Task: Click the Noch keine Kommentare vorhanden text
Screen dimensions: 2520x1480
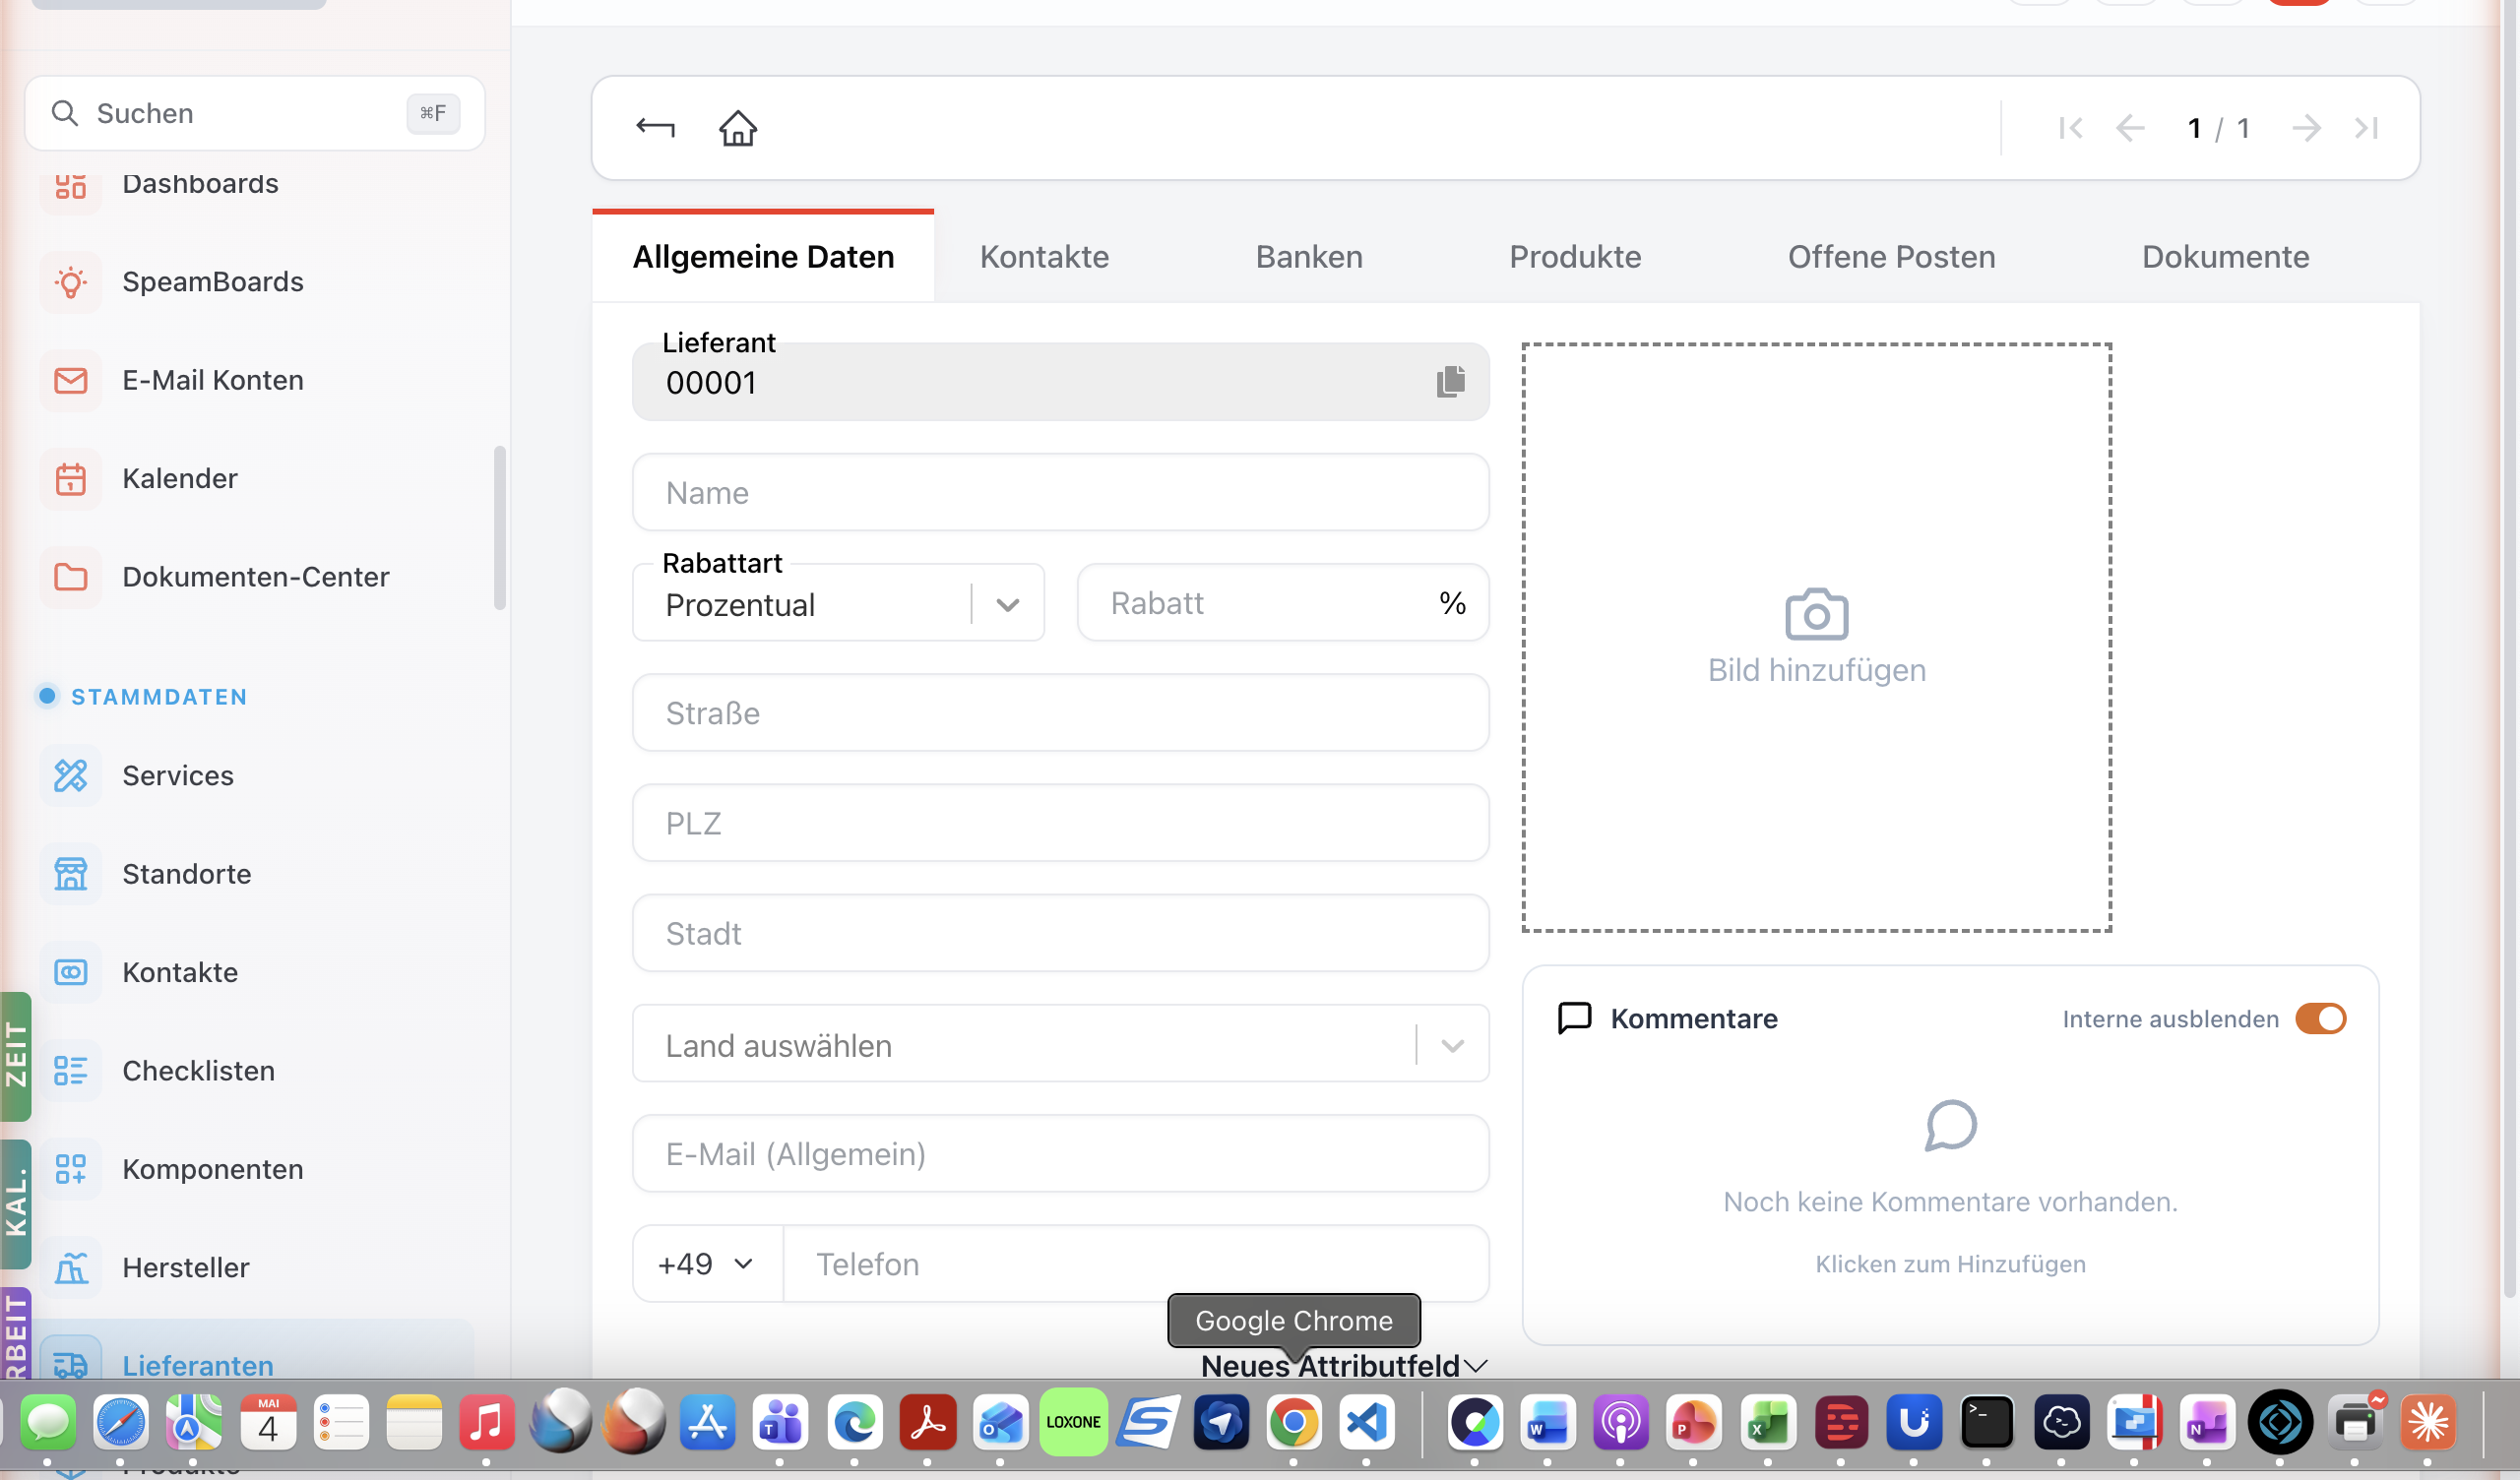Action: point(1950,1202)
